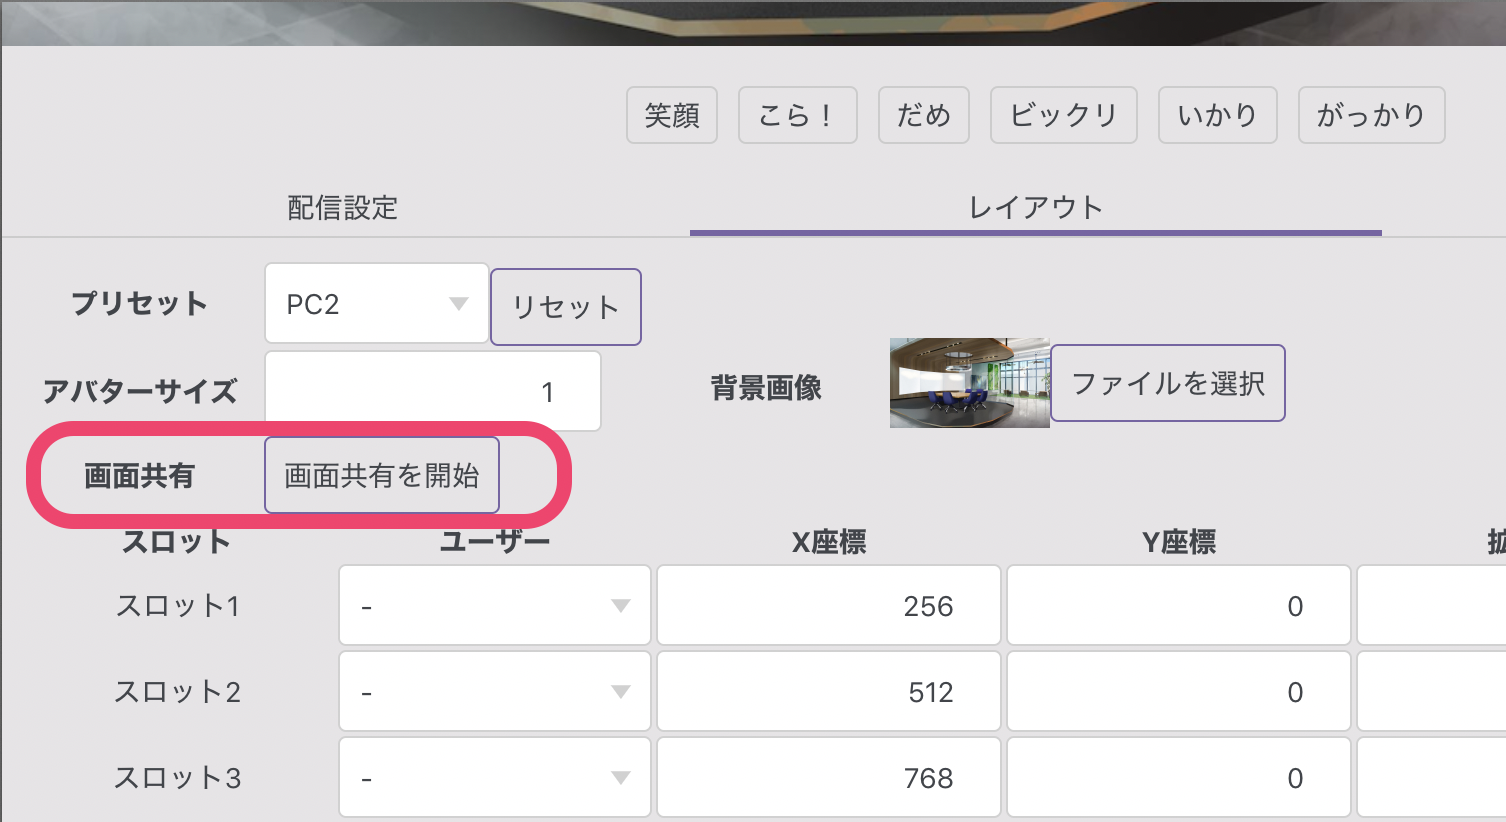Click the 笑顔 expression button
Image resolution: width=1506 pixels, height=822 pixels.
[x=671, y=115]
